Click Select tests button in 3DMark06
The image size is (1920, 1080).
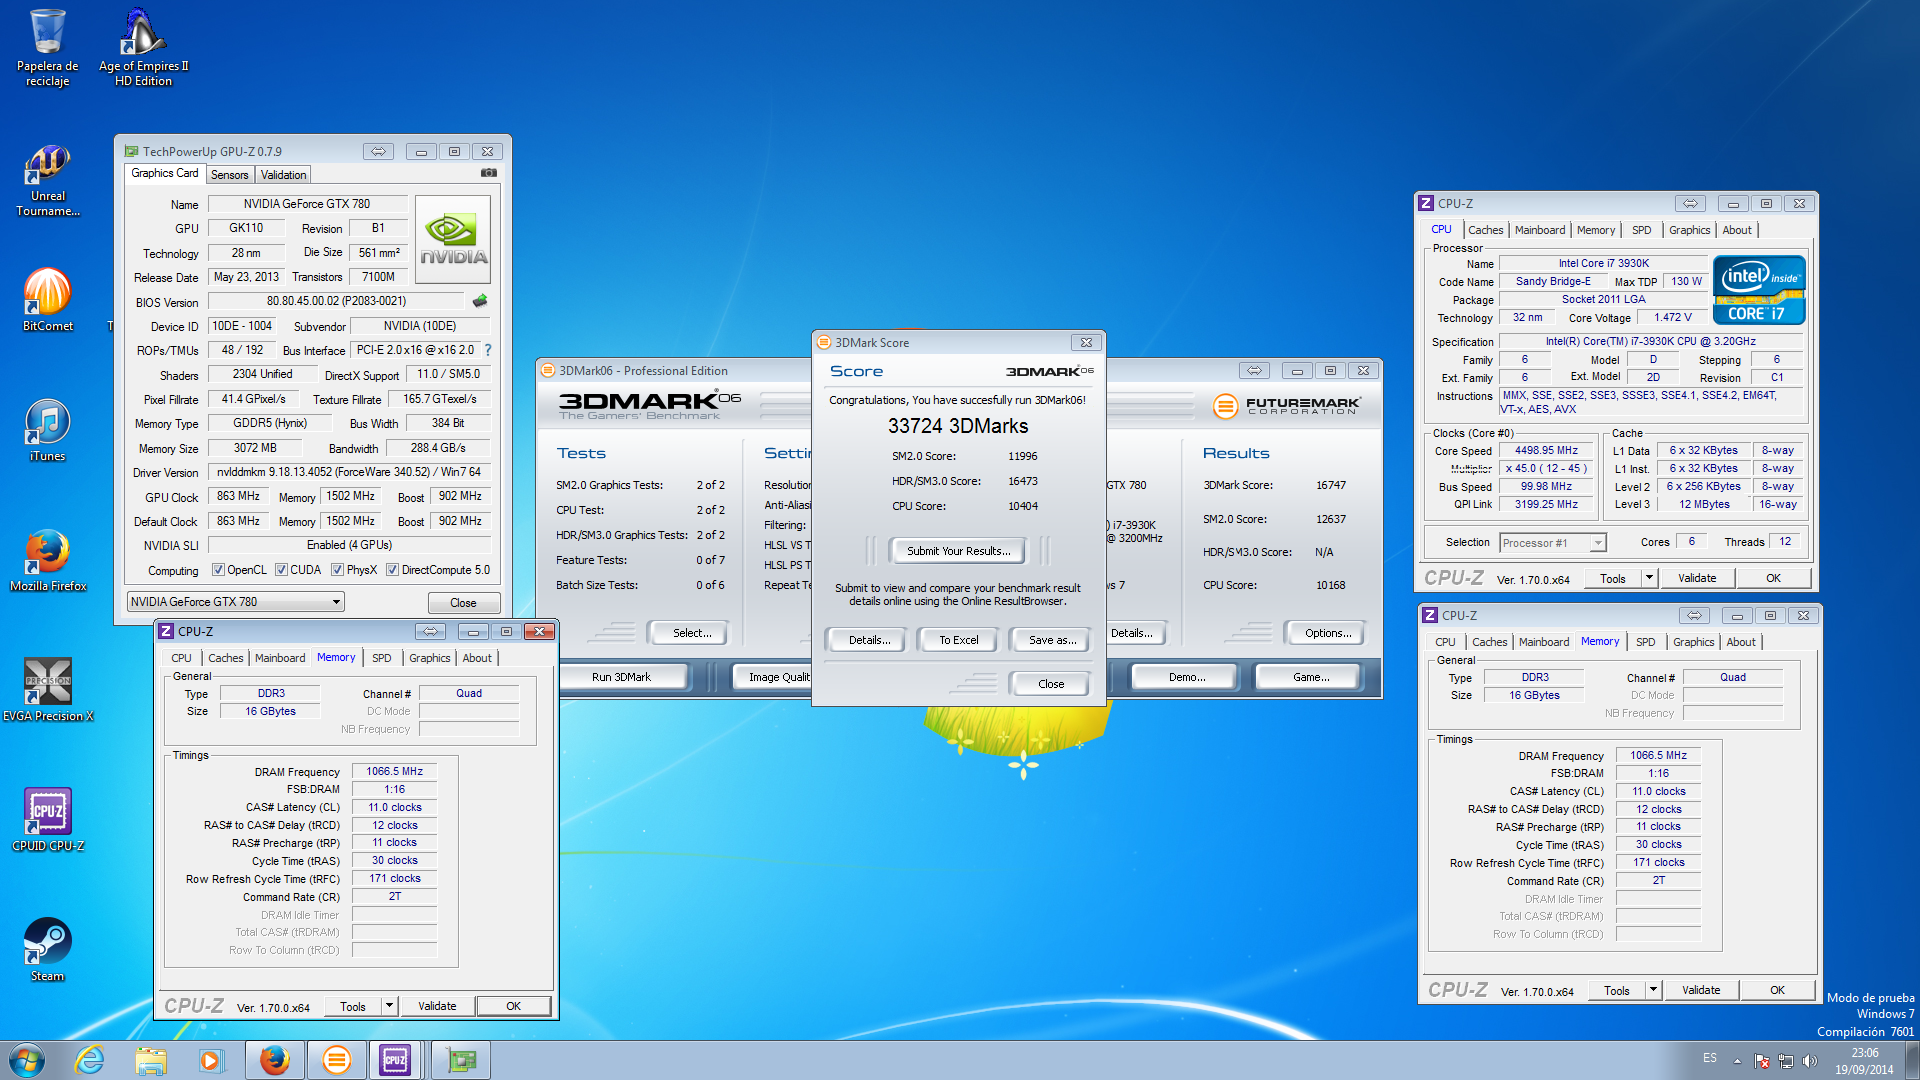[691, 633]
